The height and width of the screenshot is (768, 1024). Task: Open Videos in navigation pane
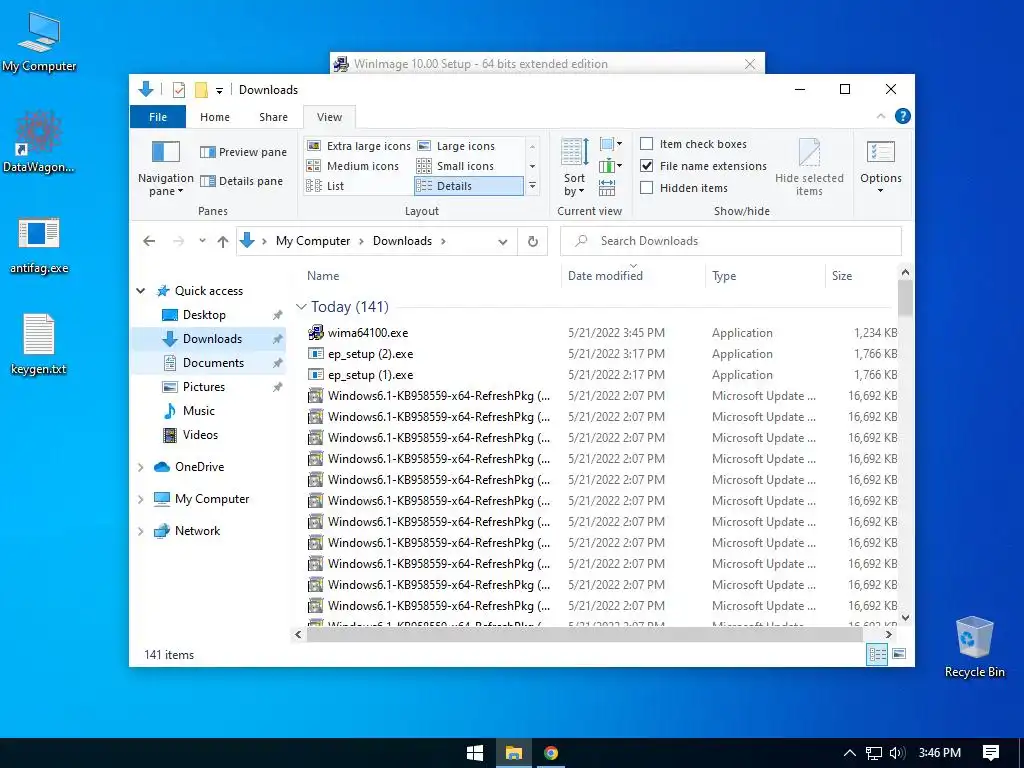200,434
